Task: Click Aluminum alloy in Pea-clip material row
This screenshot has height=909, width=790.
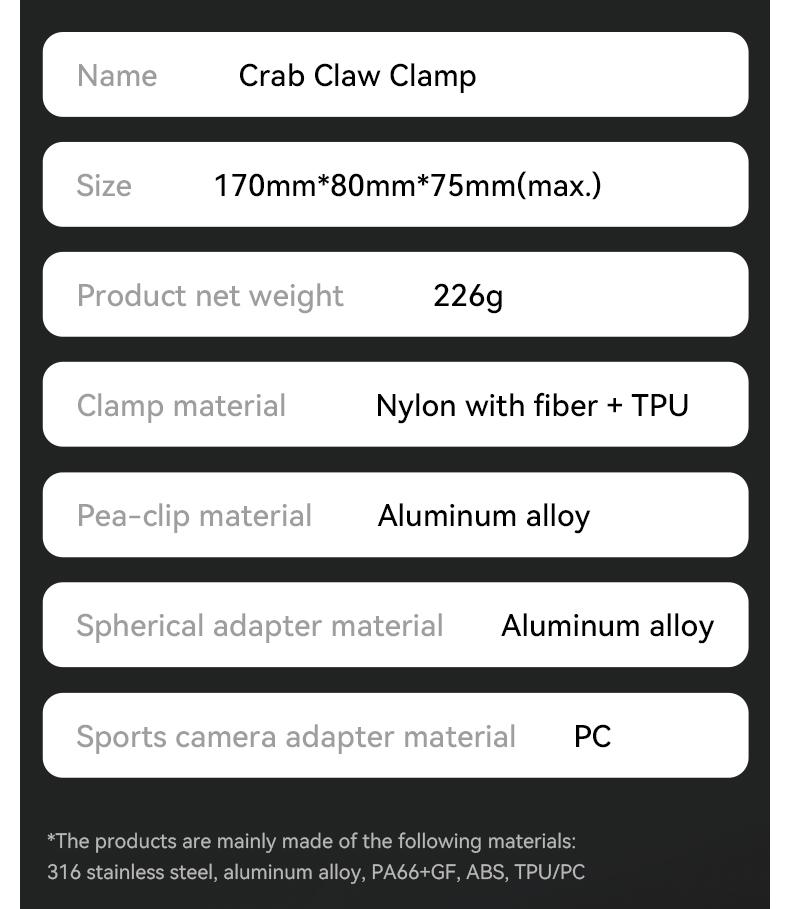Action: [x=484, y=516]
